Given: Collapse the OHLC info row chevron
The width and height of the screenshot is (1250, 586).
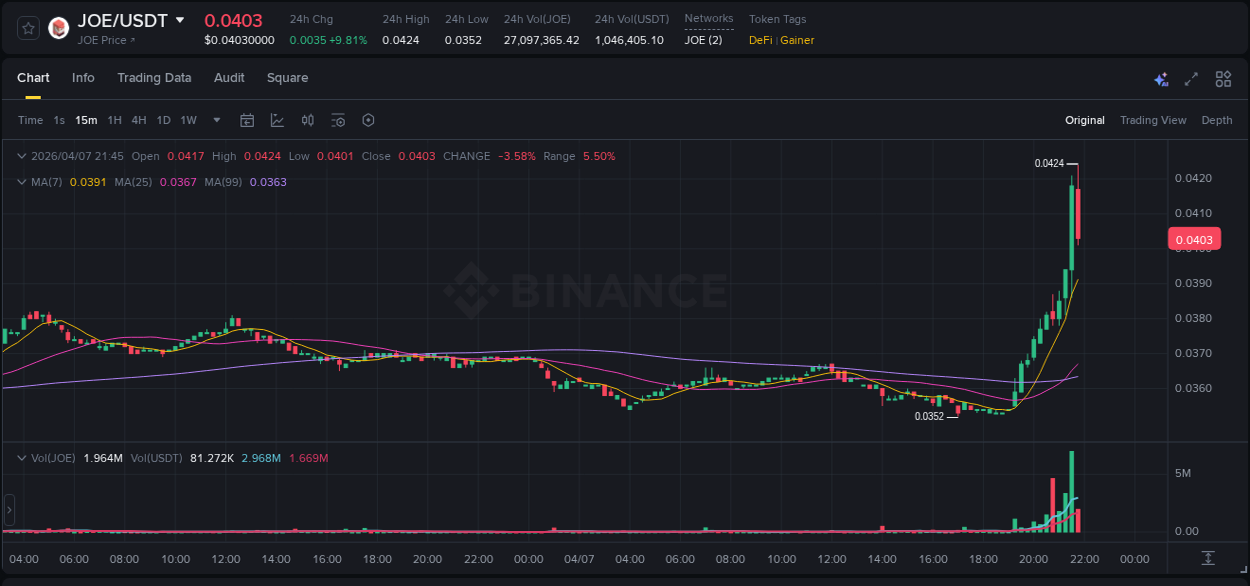Looking at the screenshot, I should [21, 156].
